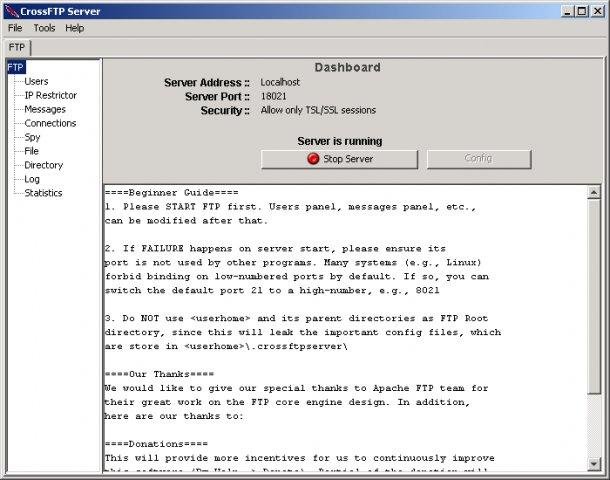
Task: Click the 'Allow only TSL/SSL sessions' text
Action: pos(318,110)
